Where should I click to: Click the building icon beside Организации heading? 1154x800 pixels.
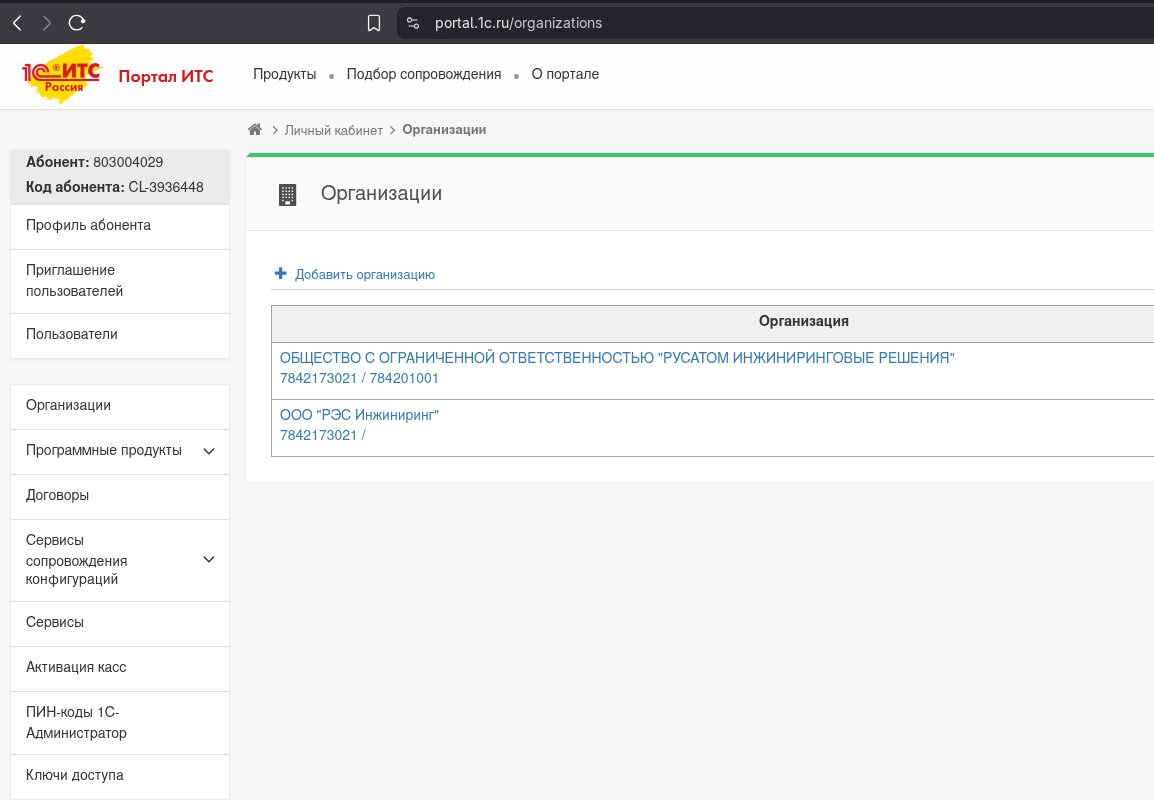pyautogui.click(x=287, y=195)
